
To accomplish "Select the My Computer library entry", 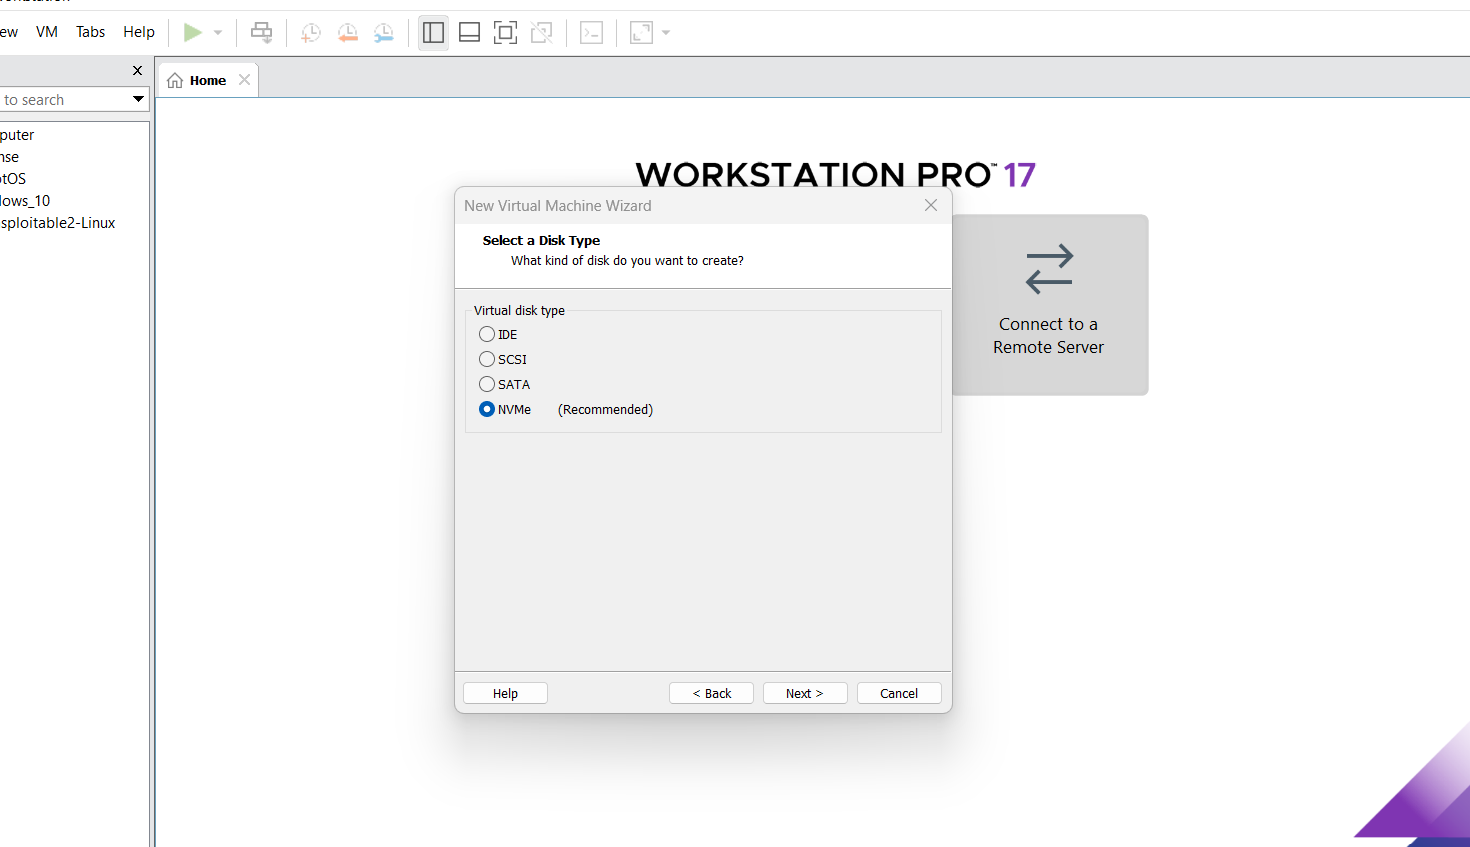I will tap(17, 135).
